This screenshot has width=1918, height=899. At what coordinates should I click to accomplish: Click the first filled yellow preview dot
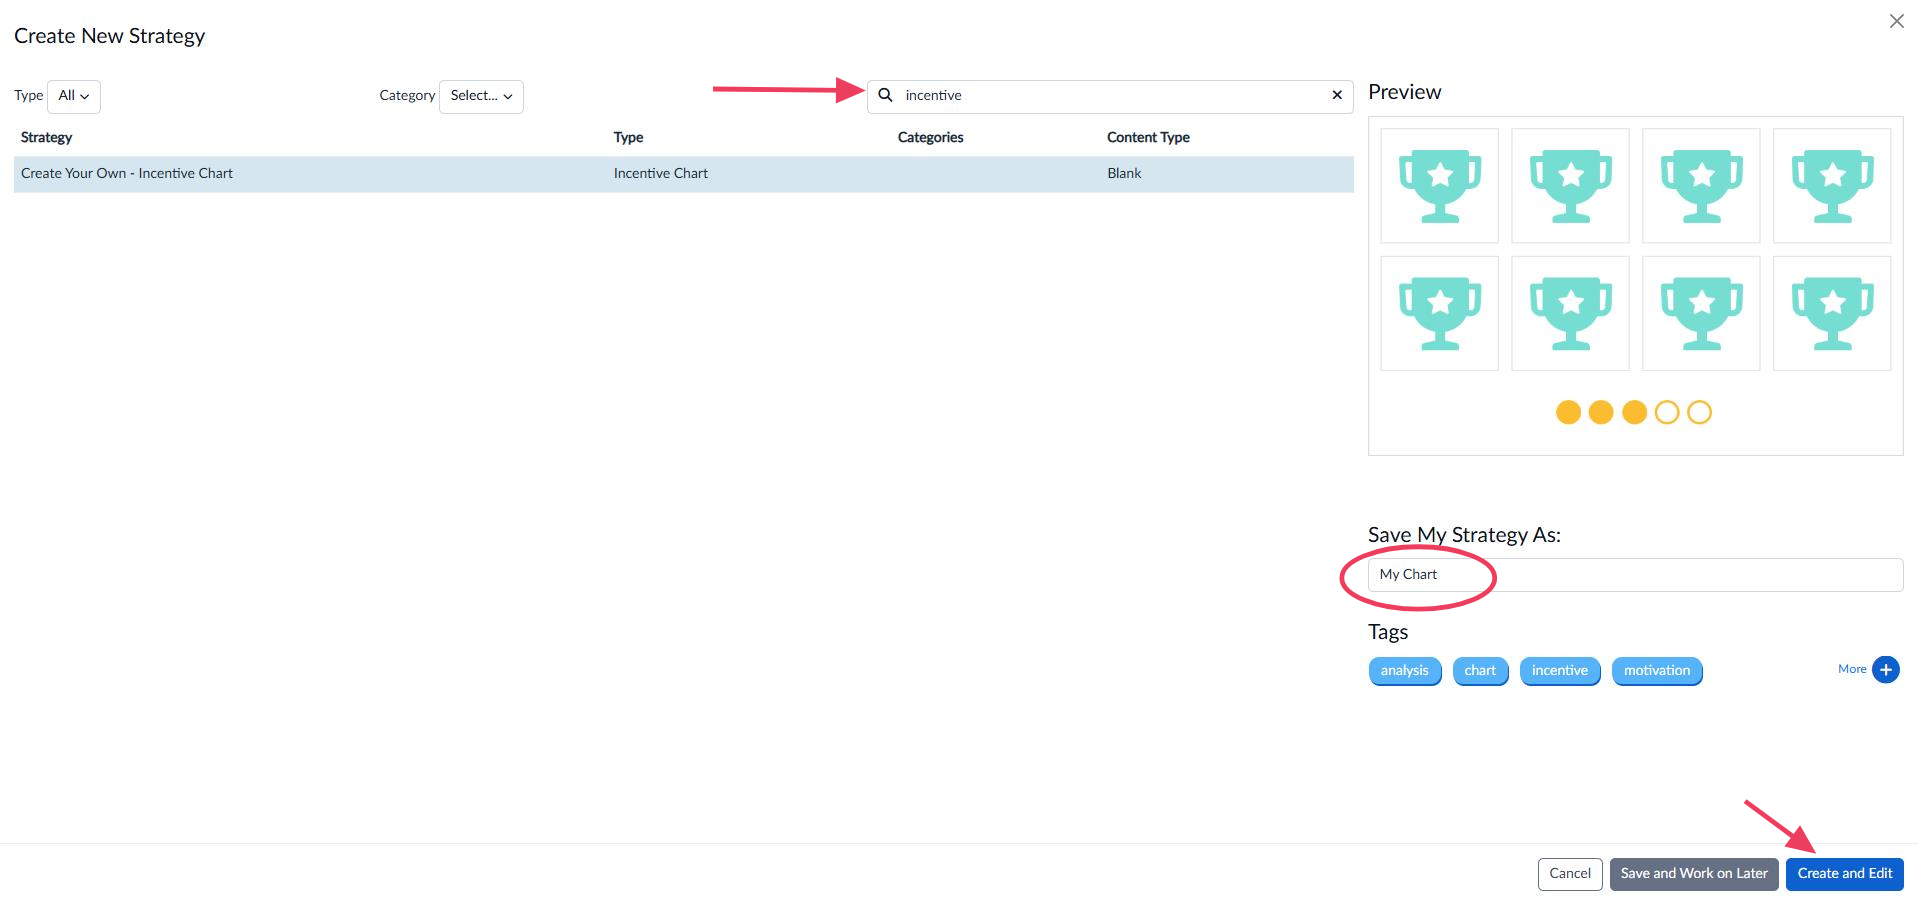click(x=1568, y=412)
